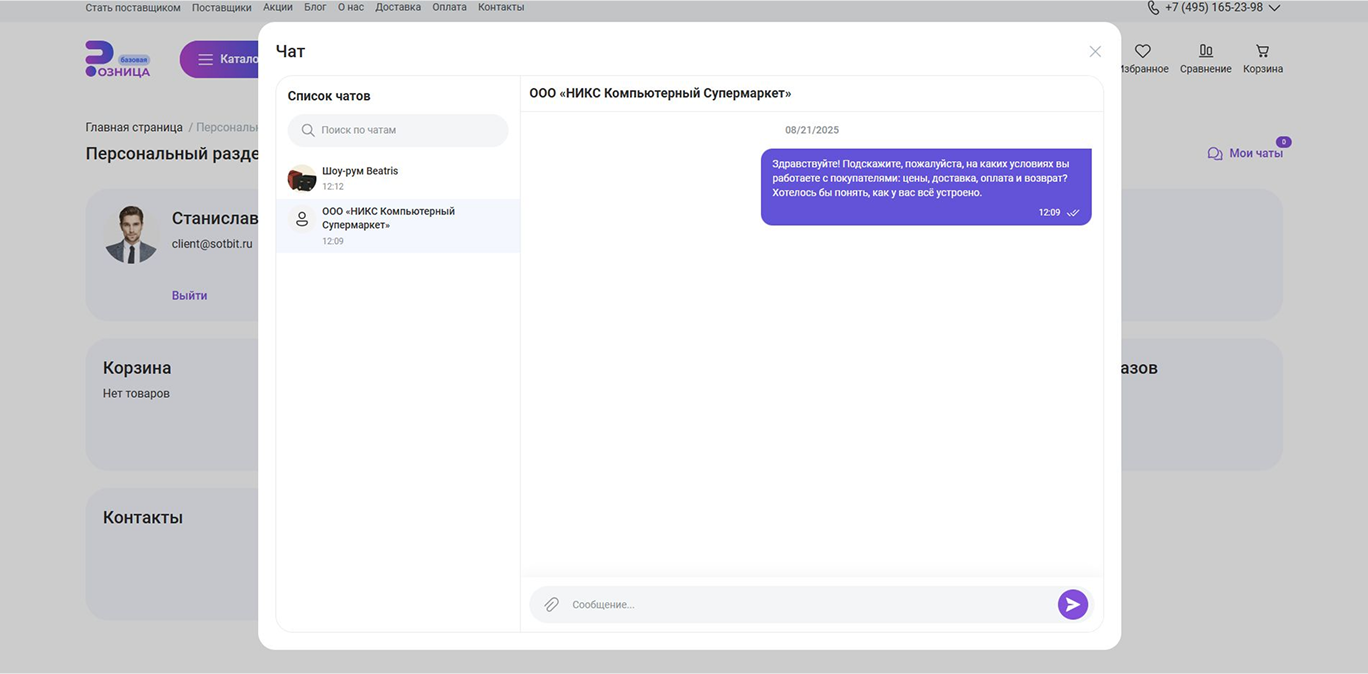Select ООО «НИКС Компьютерный Супермаркет» chat
The image size is (1368, 674).
tap(398, 226)
